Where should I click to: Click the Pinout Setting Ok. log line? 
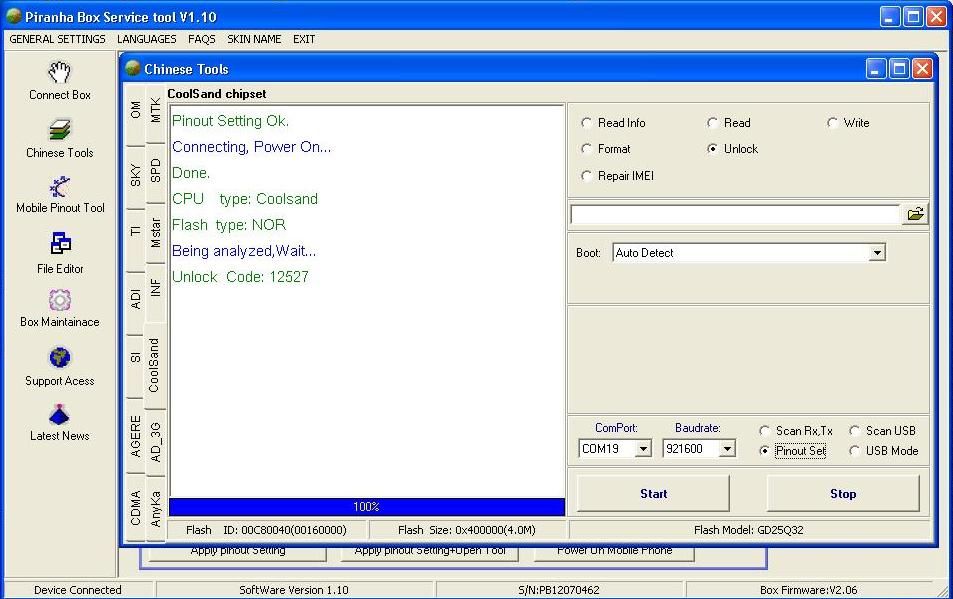(231, 121)
